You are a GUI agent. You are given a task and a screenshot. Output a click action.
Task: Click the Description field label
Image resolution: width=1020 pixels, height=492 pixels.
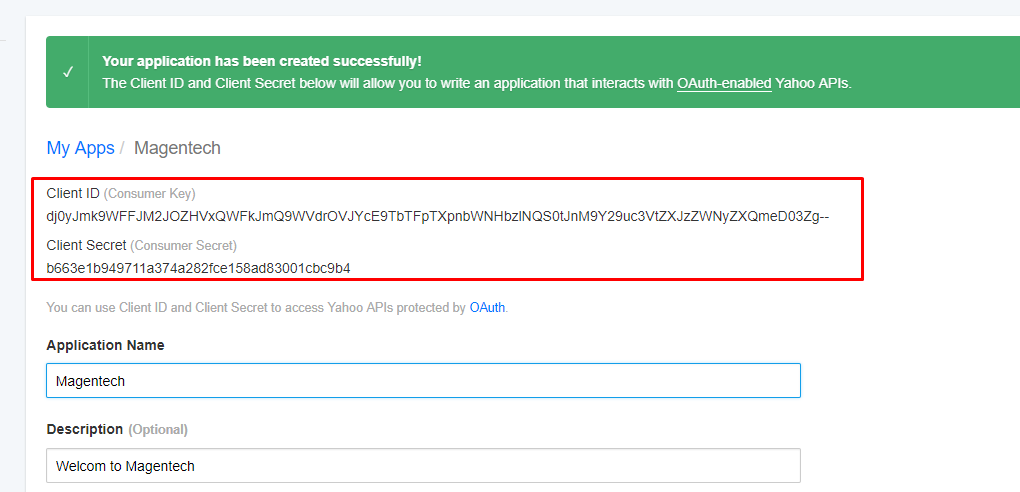[85, 430]
